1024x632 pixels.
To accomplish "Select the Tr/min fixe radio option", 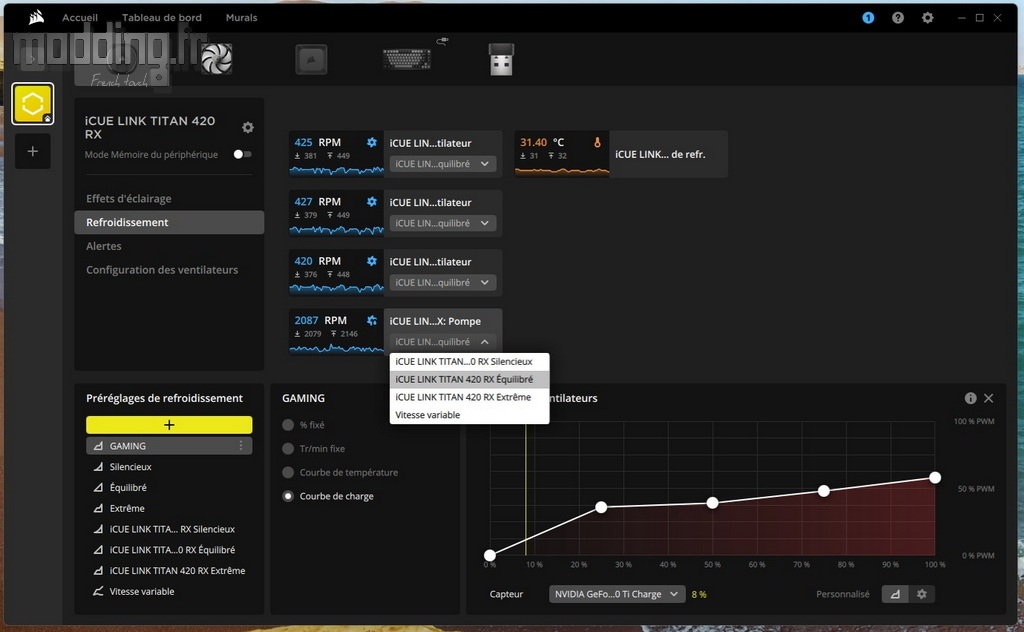I will click(288, 449).
